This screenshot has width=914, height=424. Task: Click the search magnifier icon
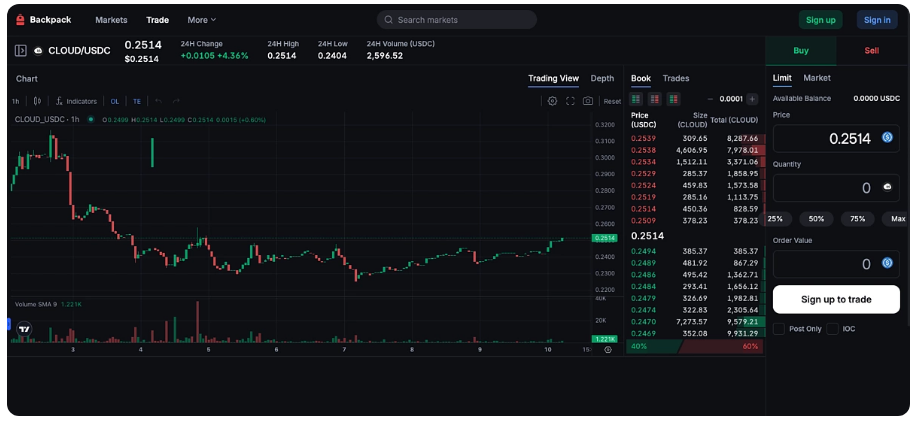(x=389, y=20)
